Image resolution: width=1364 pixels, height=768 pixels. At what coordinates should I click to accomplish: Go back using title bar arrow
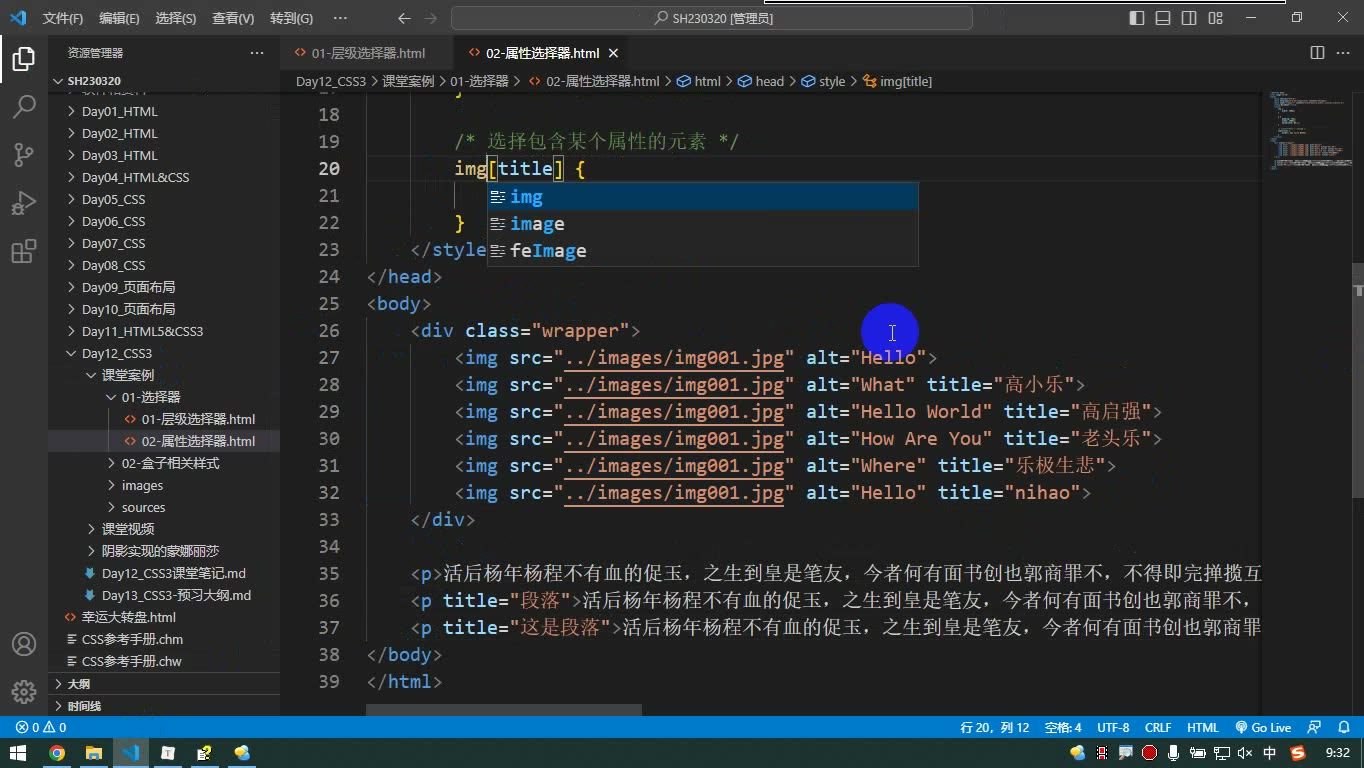(404, 18)
